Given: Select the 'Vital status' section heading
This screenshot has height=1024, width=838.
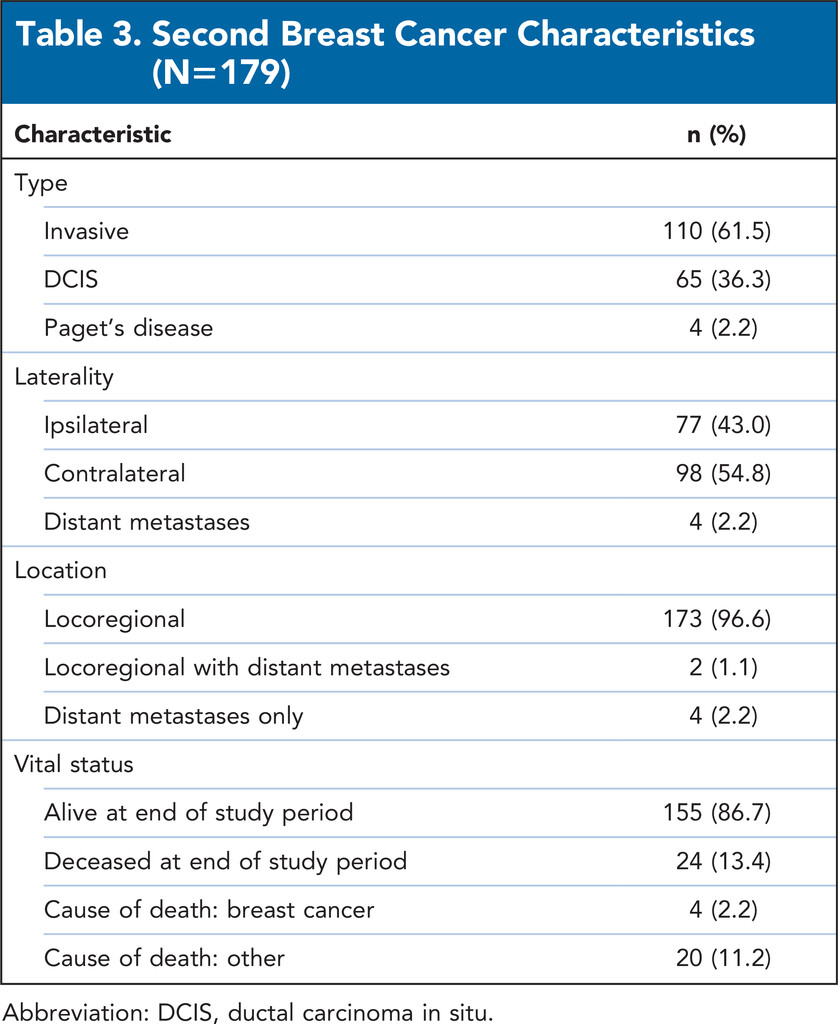Looking at the screenshot, I should [74, 765].
